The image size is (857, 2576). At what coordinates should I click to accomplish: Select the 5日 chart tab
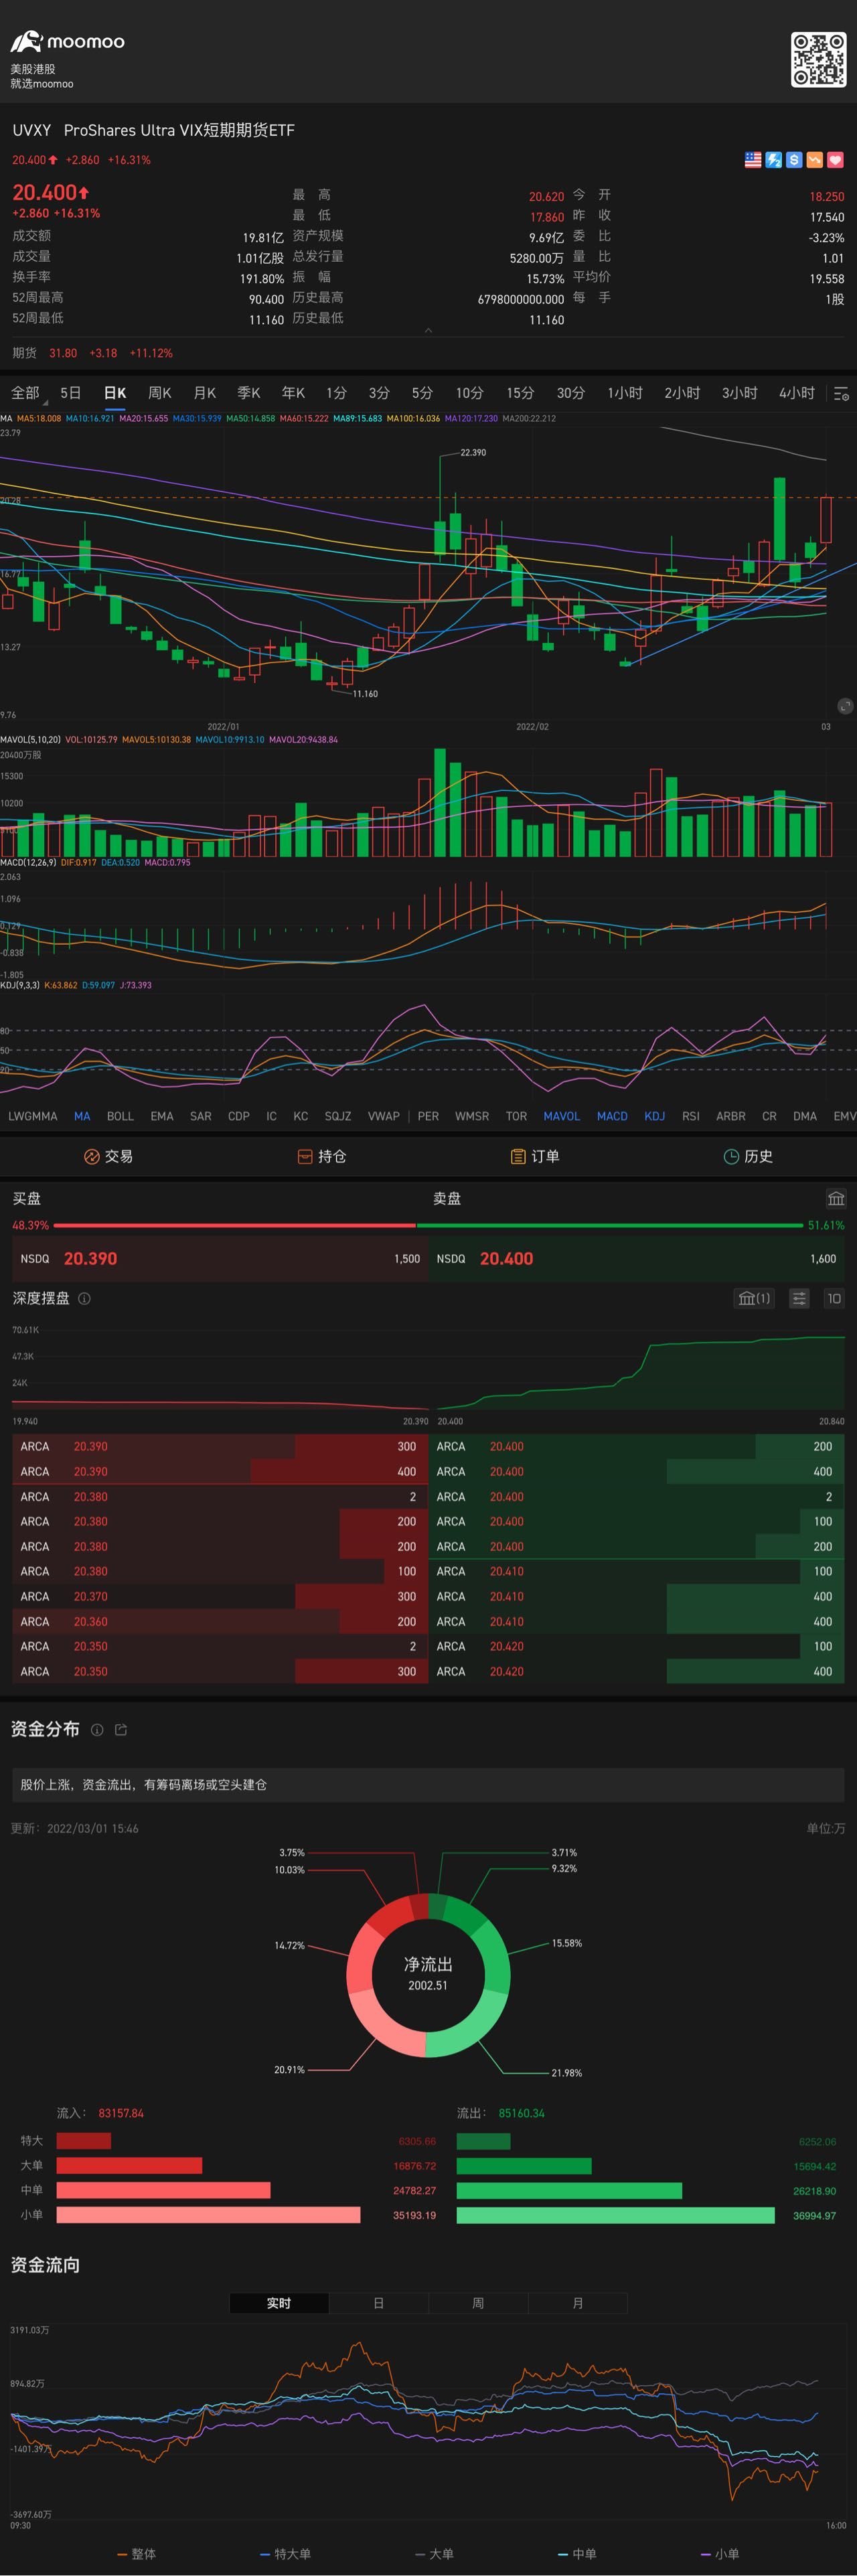point(70,393)
